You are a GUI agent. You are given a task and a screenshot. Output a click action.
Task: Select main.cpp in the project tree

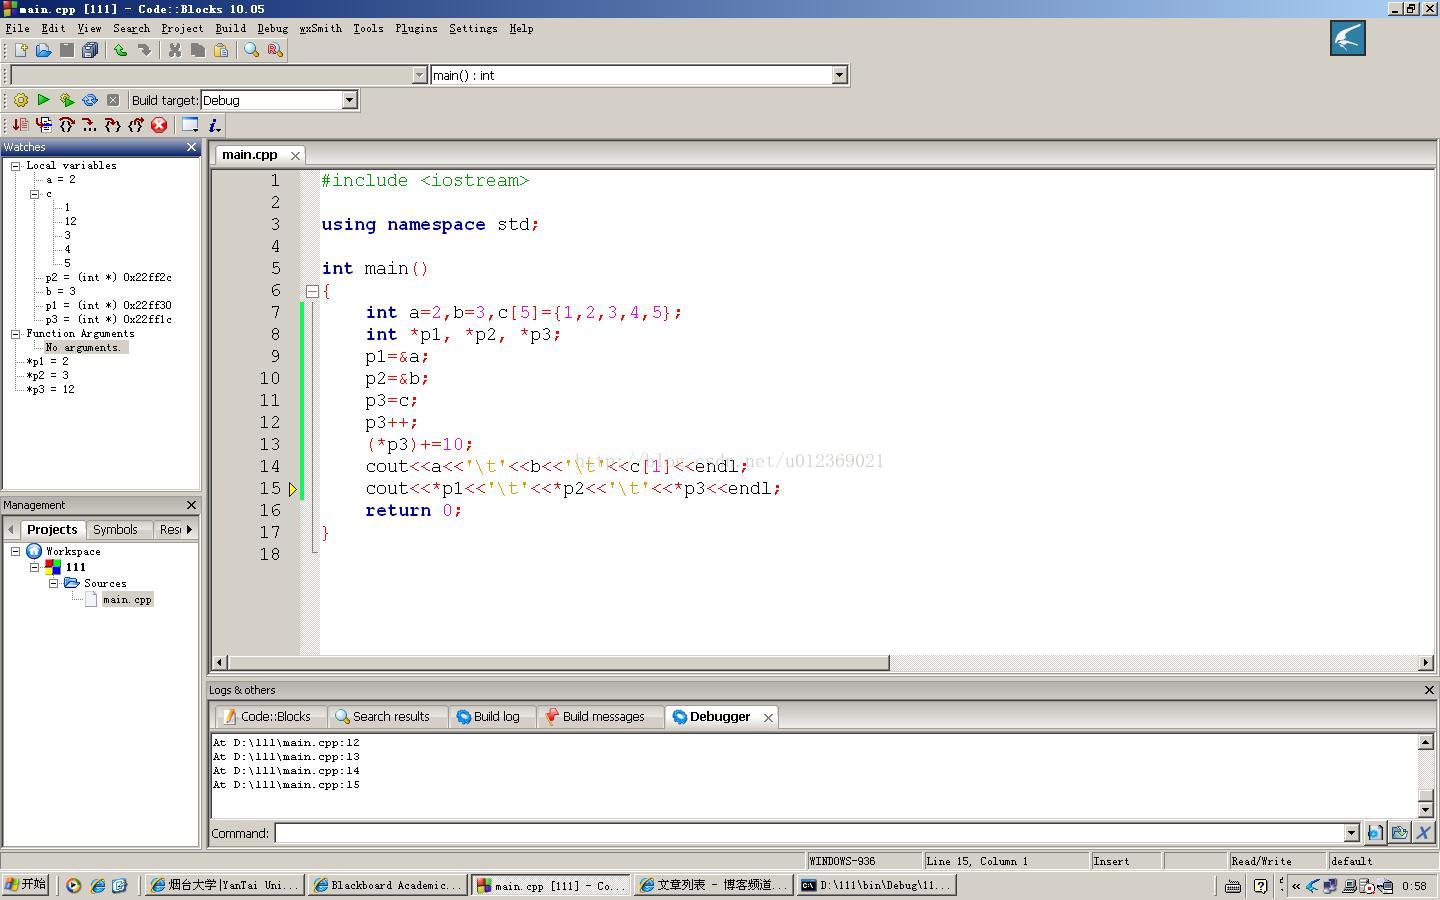[127, 600]
